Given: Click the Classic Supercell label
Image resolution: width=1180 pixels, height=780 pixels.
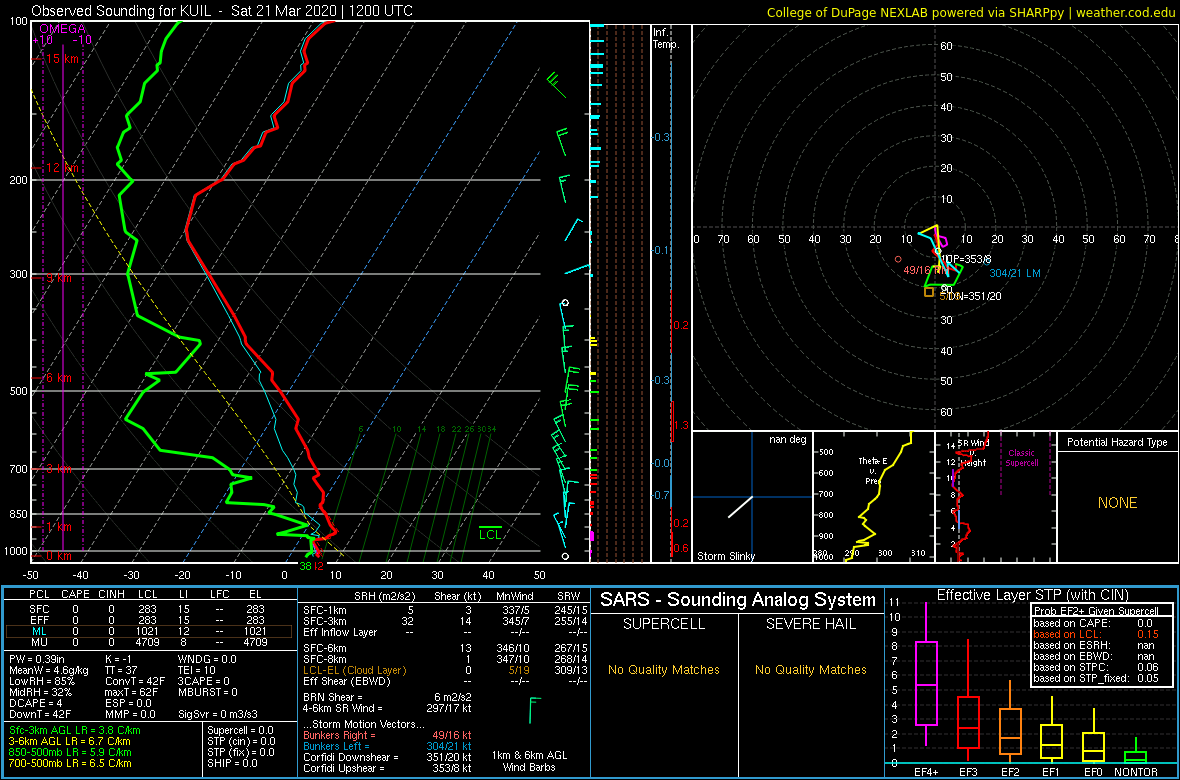Looking at the screenshot, I should pos(1021,456).
